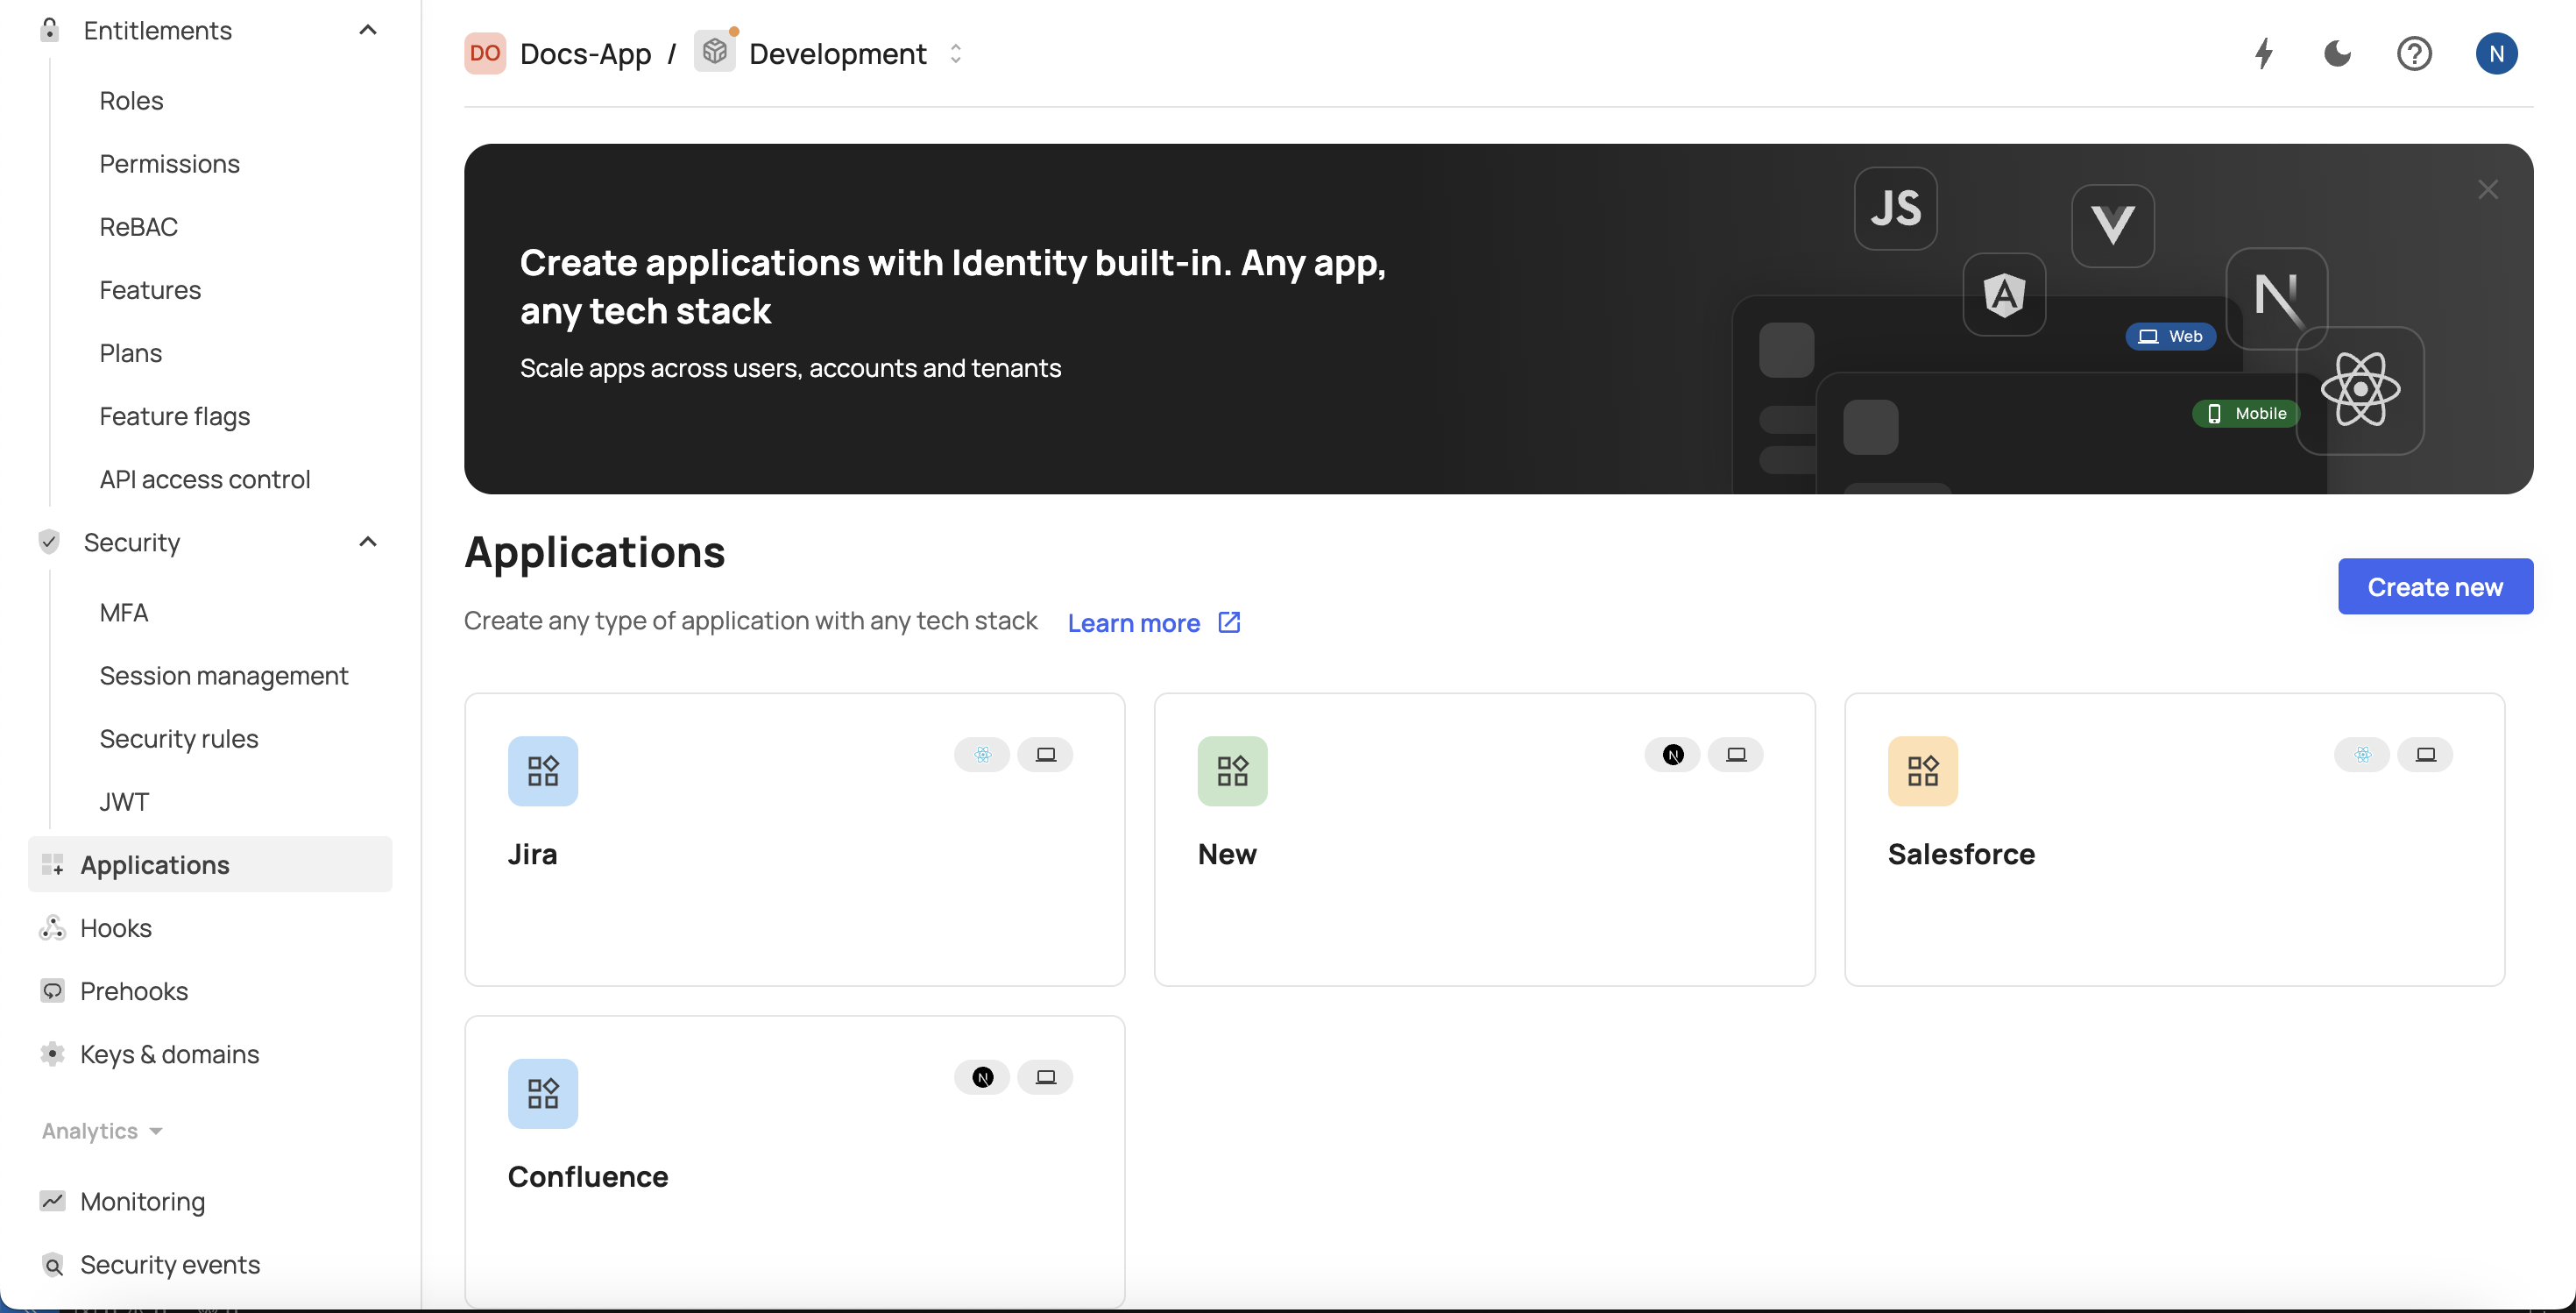The width and height of the screenshot is (2576, 1313).
Task: Toggle the Security section checkbox
Action: coord(49,541)
